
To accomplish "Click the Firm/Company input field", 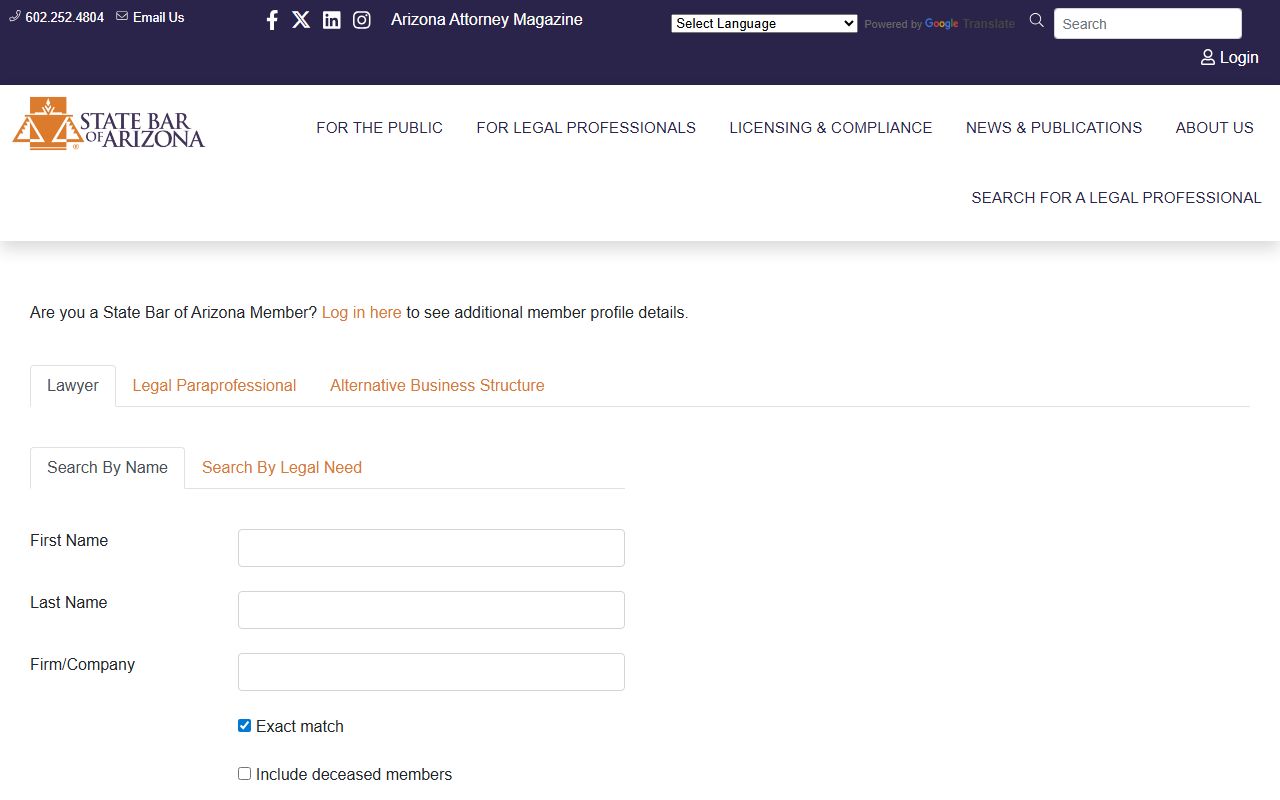I will coord(431,672).
